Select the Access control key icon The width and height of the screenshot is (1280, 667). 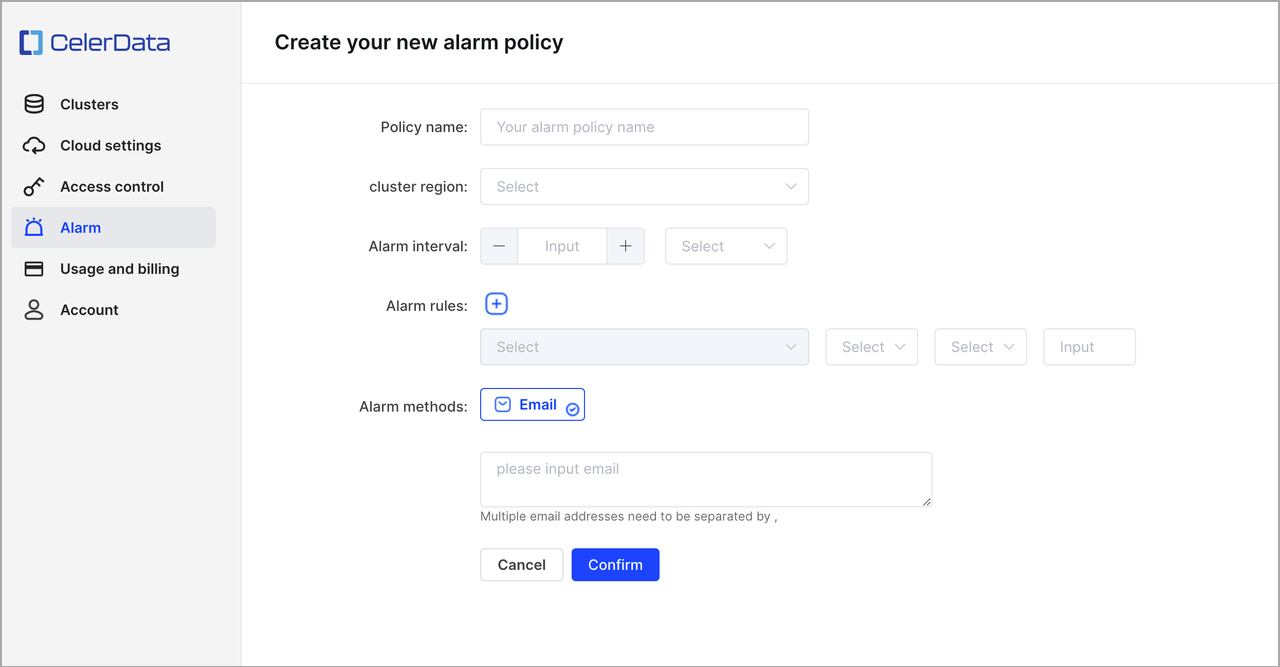[x=33, y=186]
